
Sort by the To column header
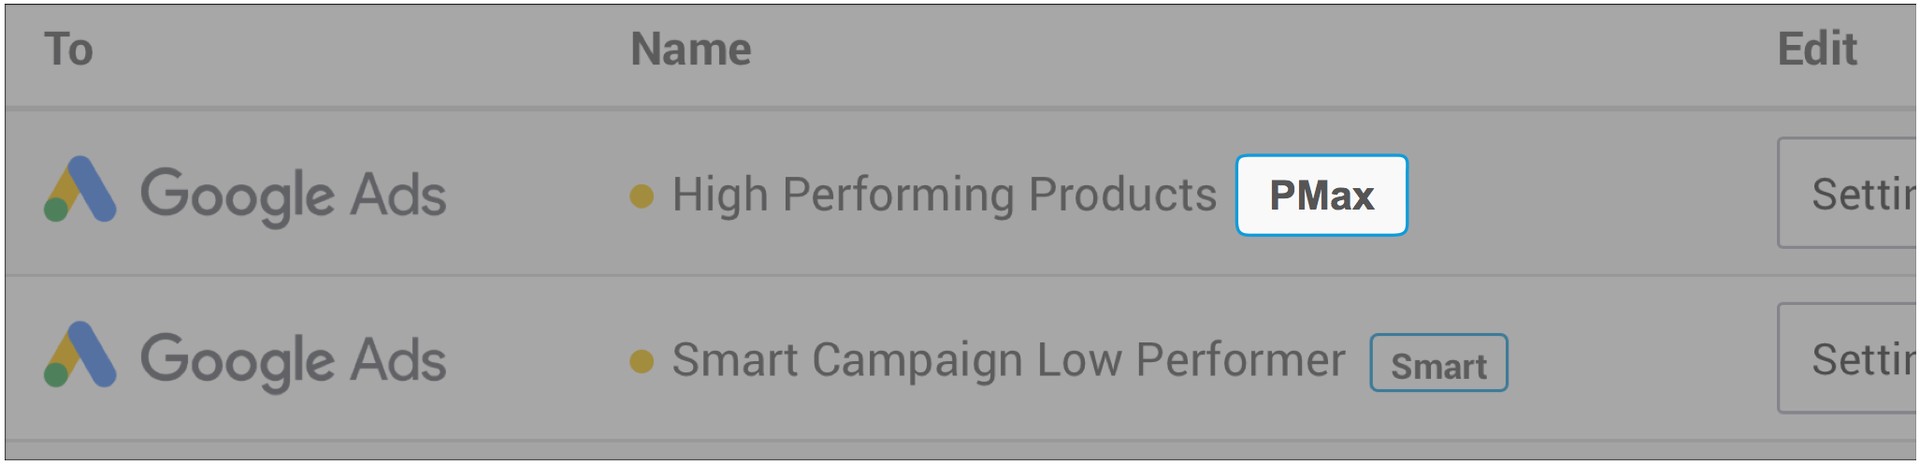click(x=68, y=50)
